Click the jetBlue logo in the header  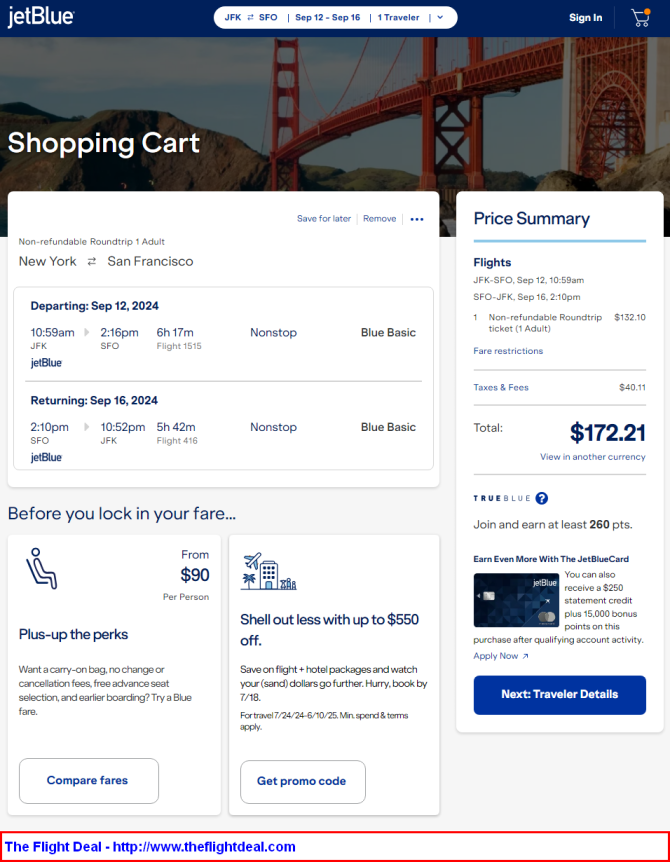pyautogui.click(x=41, y=18)
